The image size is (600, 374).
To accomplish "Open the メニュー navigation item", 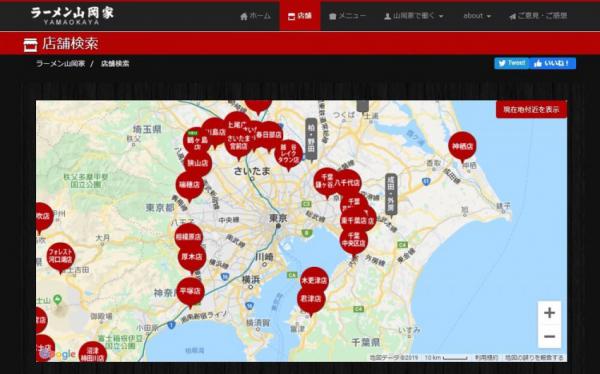I will coord(347,16).
